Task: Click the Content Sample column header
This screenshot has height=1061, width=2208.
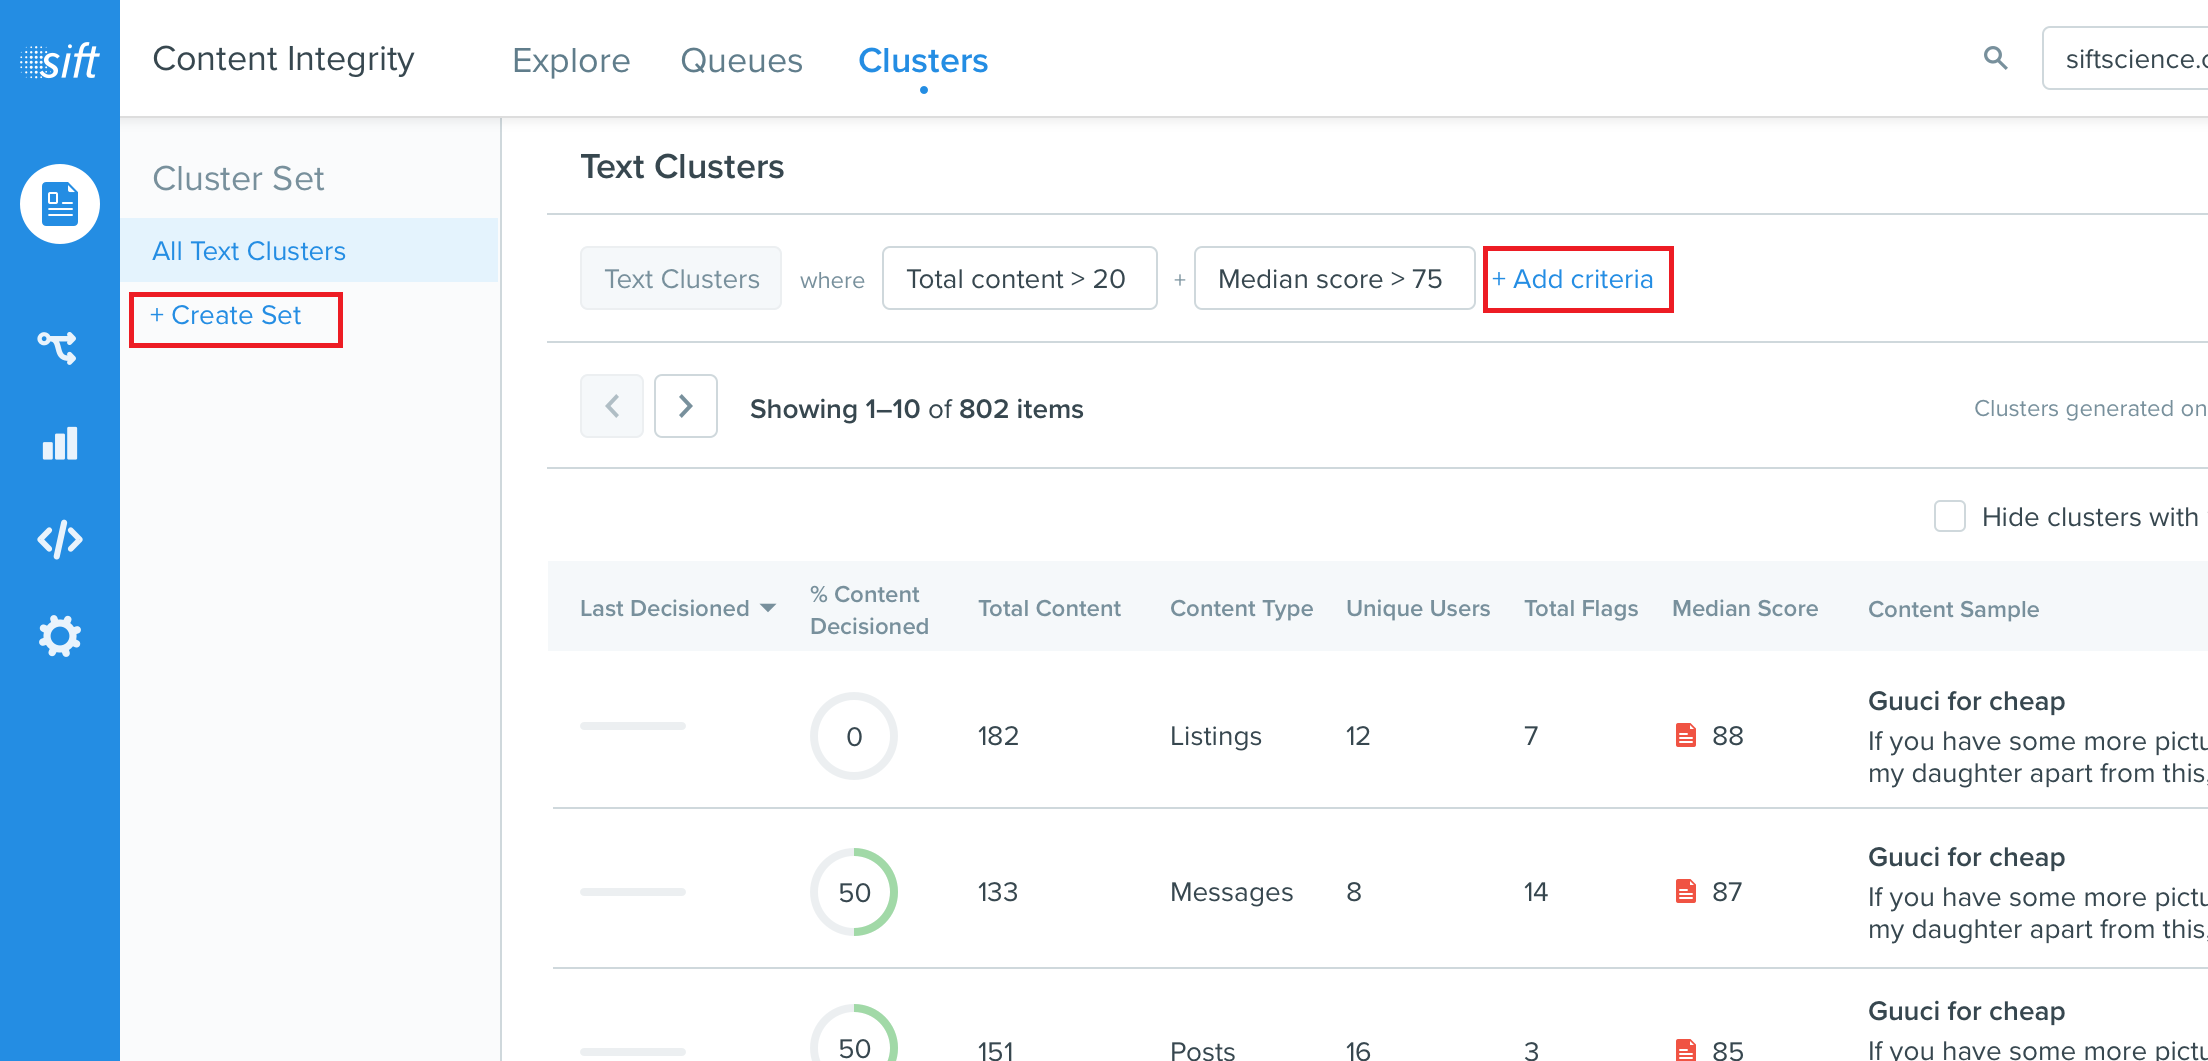Action: [x=1953, y=609]
